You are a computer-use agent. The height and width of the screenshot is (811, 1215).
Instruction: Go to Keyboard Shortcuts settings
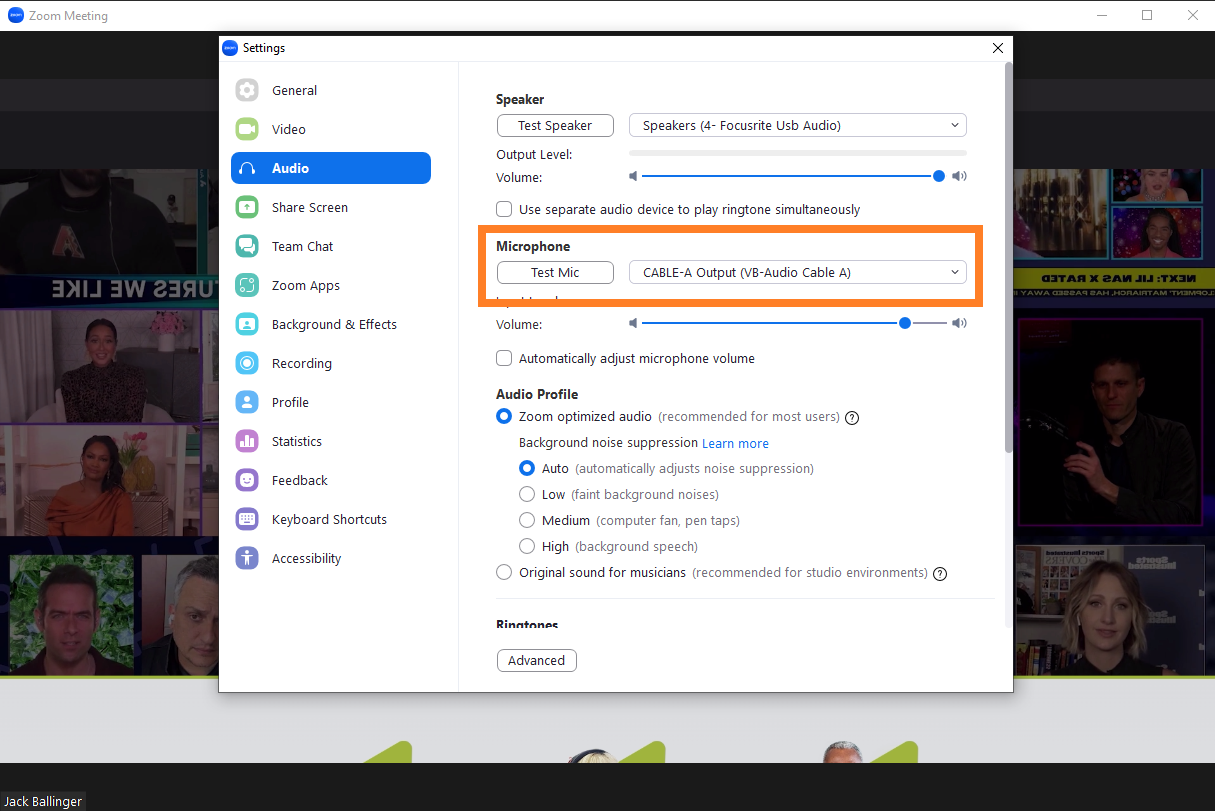pos(331,519)
